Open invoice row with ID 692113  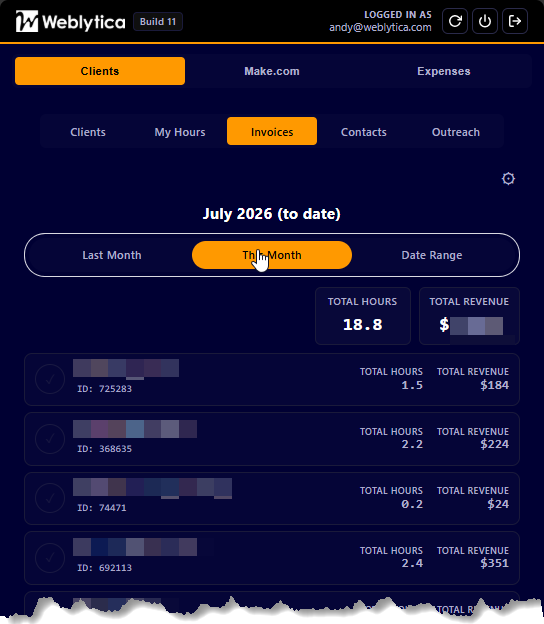click(x=272, y=558)
